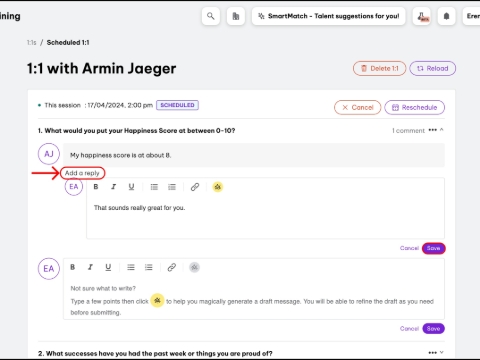Viewport: 480px width, 360px height.
Task: Open SmartMatch talent suggestions
Action: [x=329, y=16]
